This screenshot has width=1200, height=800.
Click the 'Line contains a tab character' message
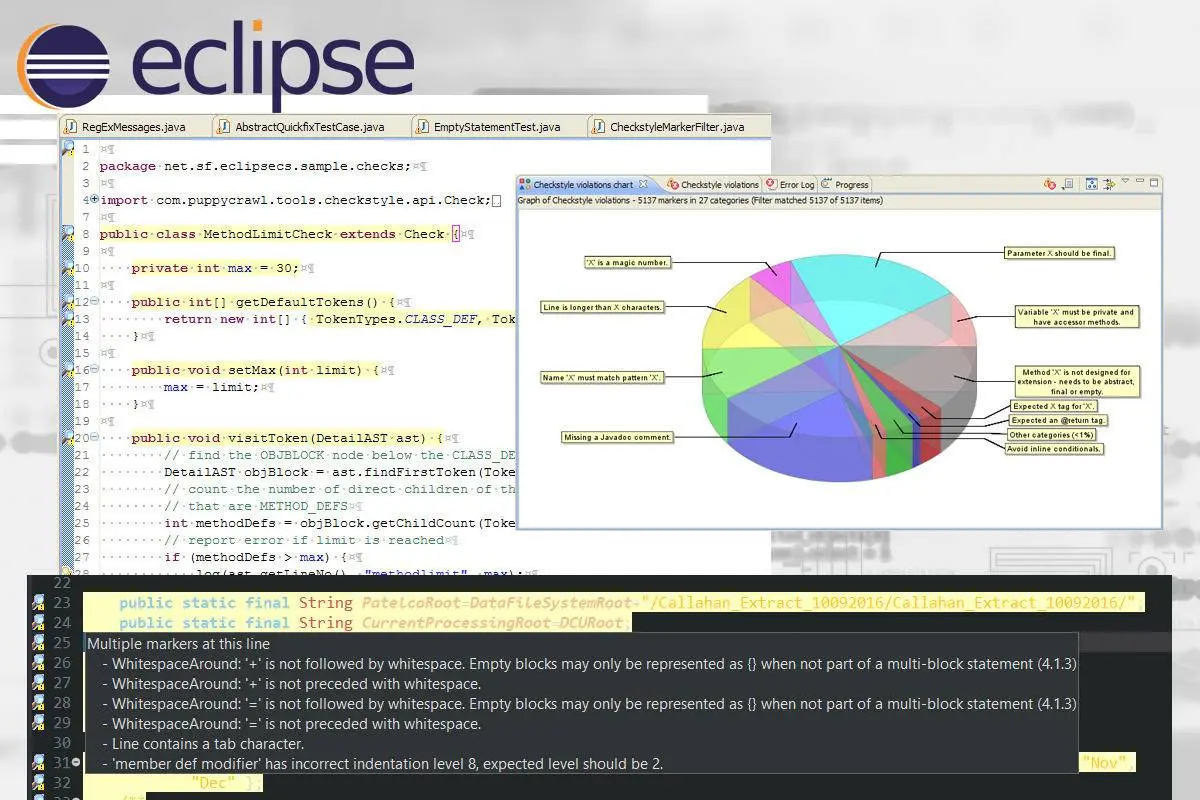click(x=208, y=744)
